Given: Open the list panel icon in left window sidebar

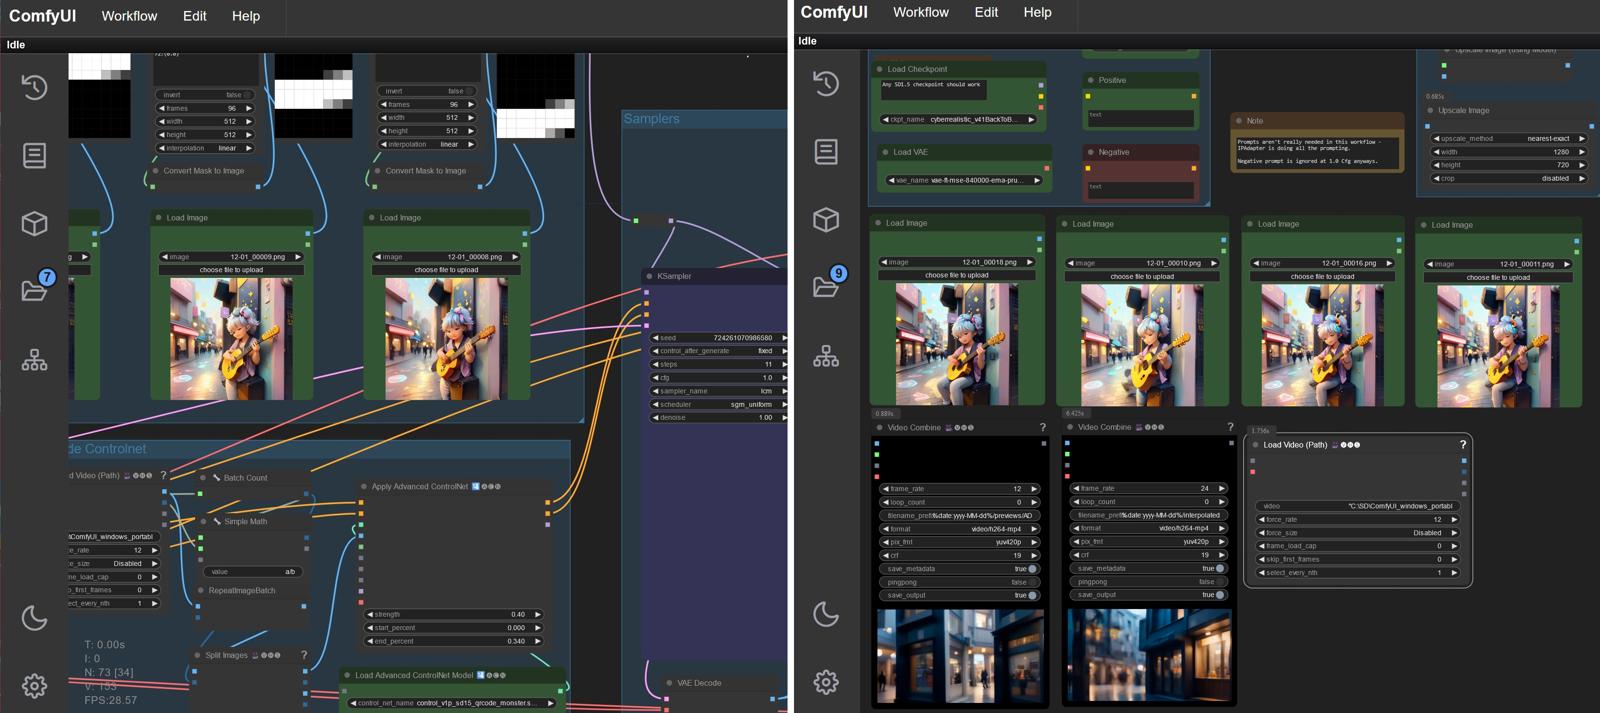Looking at the screenshot, I should pyautogui.click(x=34, y=155).
